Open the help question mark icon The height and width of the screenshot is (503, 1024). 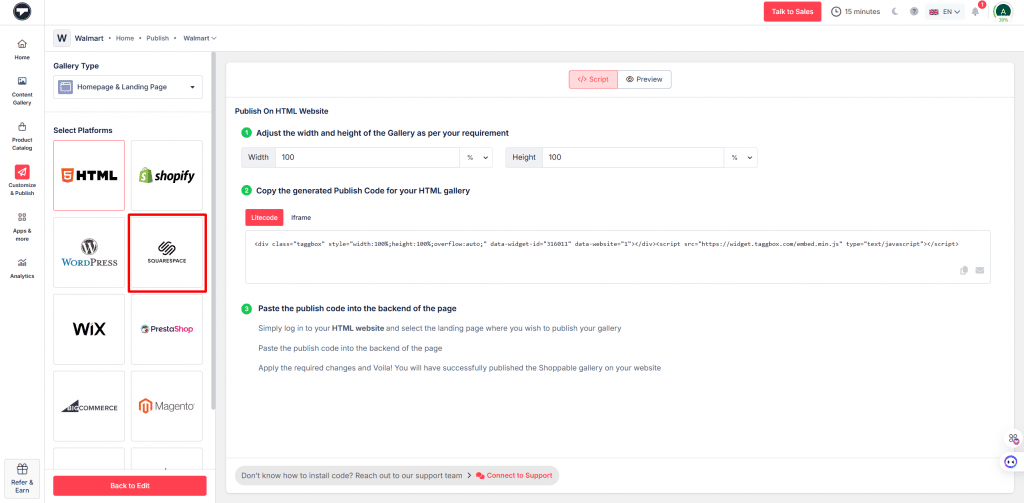(x=914, y=12)
